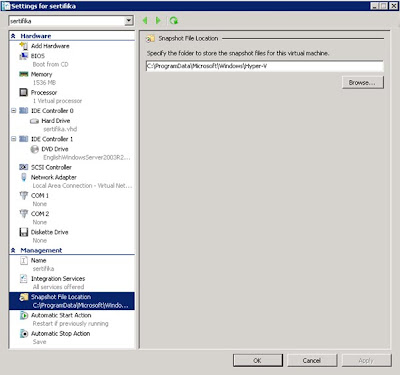Image resolution: width=400 pixels, height=375 pixels.
Task: Click the Hard Drive icon
Action: pos(34,121)
